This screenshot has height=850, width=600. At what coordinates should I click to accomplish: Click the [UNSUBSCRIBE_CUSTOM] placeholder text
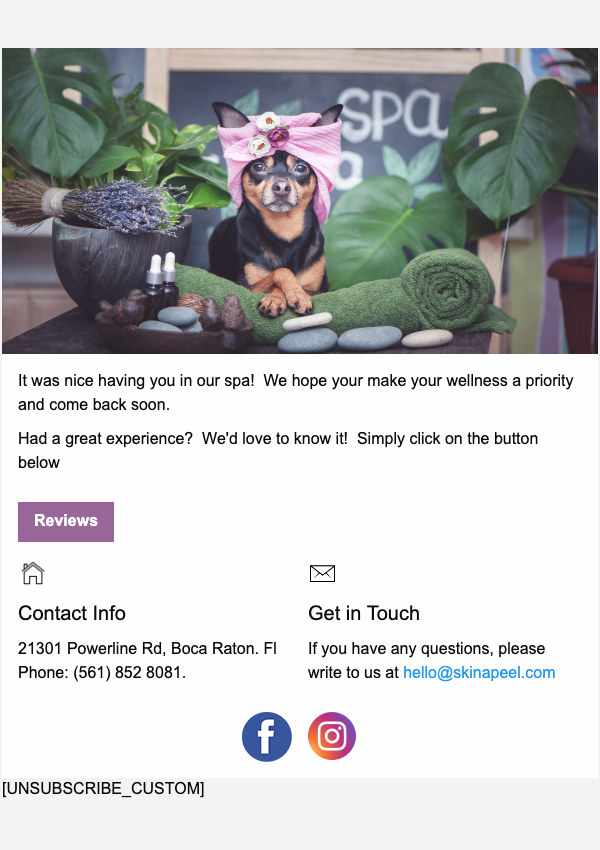coord(103,788)
